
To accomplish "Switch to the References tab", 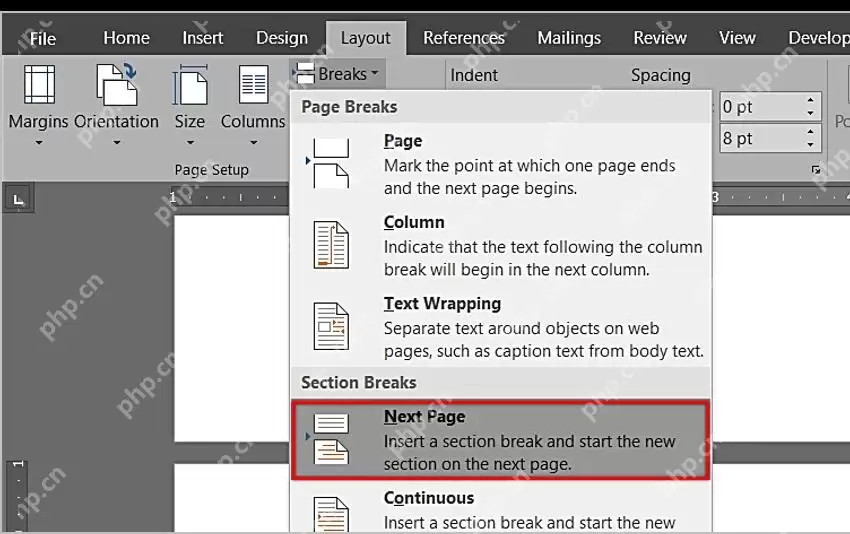I will point(463,38).
